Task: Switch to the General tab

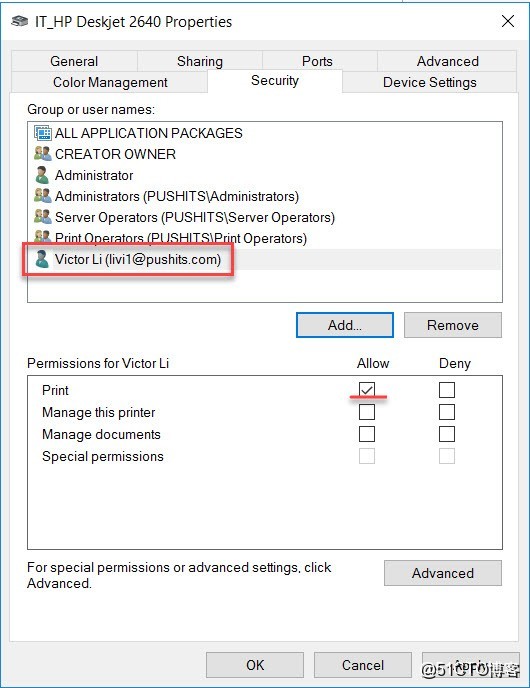Action: 74,61
